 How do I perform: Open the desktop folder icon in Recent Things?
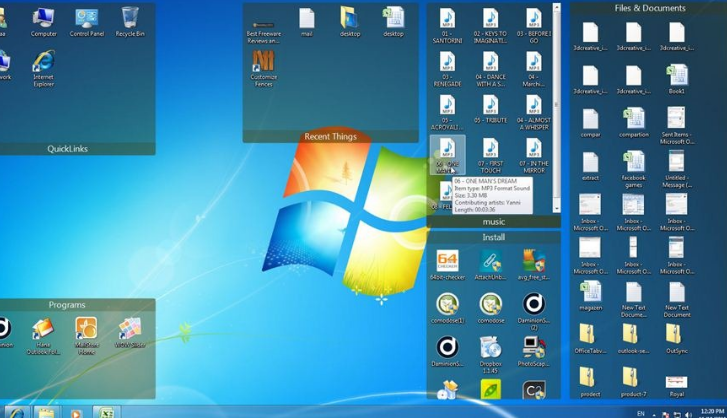tap(350, 21)
